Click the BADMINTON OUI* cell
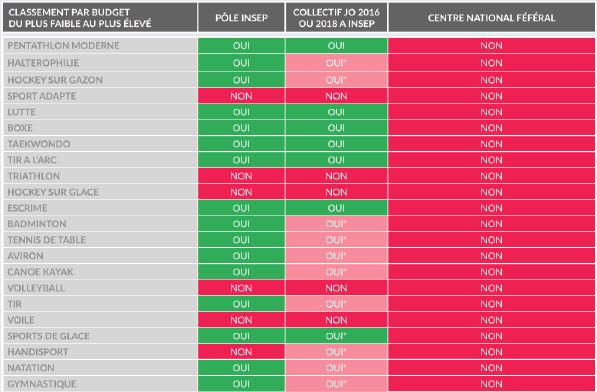This screenshot has width=597, height=392. (x=336, y=224)
